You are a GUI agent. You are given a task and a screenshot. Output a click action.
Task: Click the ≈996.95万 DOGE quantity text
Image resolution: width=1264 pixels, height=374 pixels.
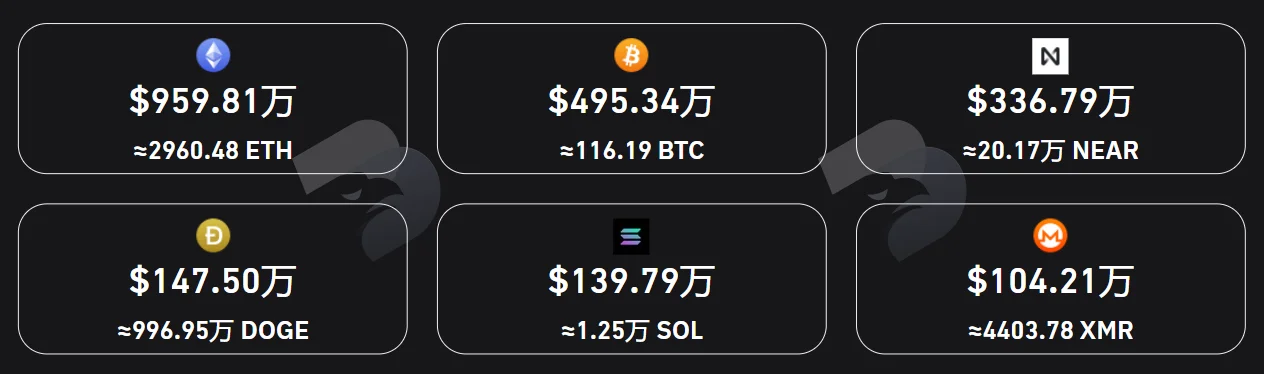pyautogui.click(x=212, y=332)
